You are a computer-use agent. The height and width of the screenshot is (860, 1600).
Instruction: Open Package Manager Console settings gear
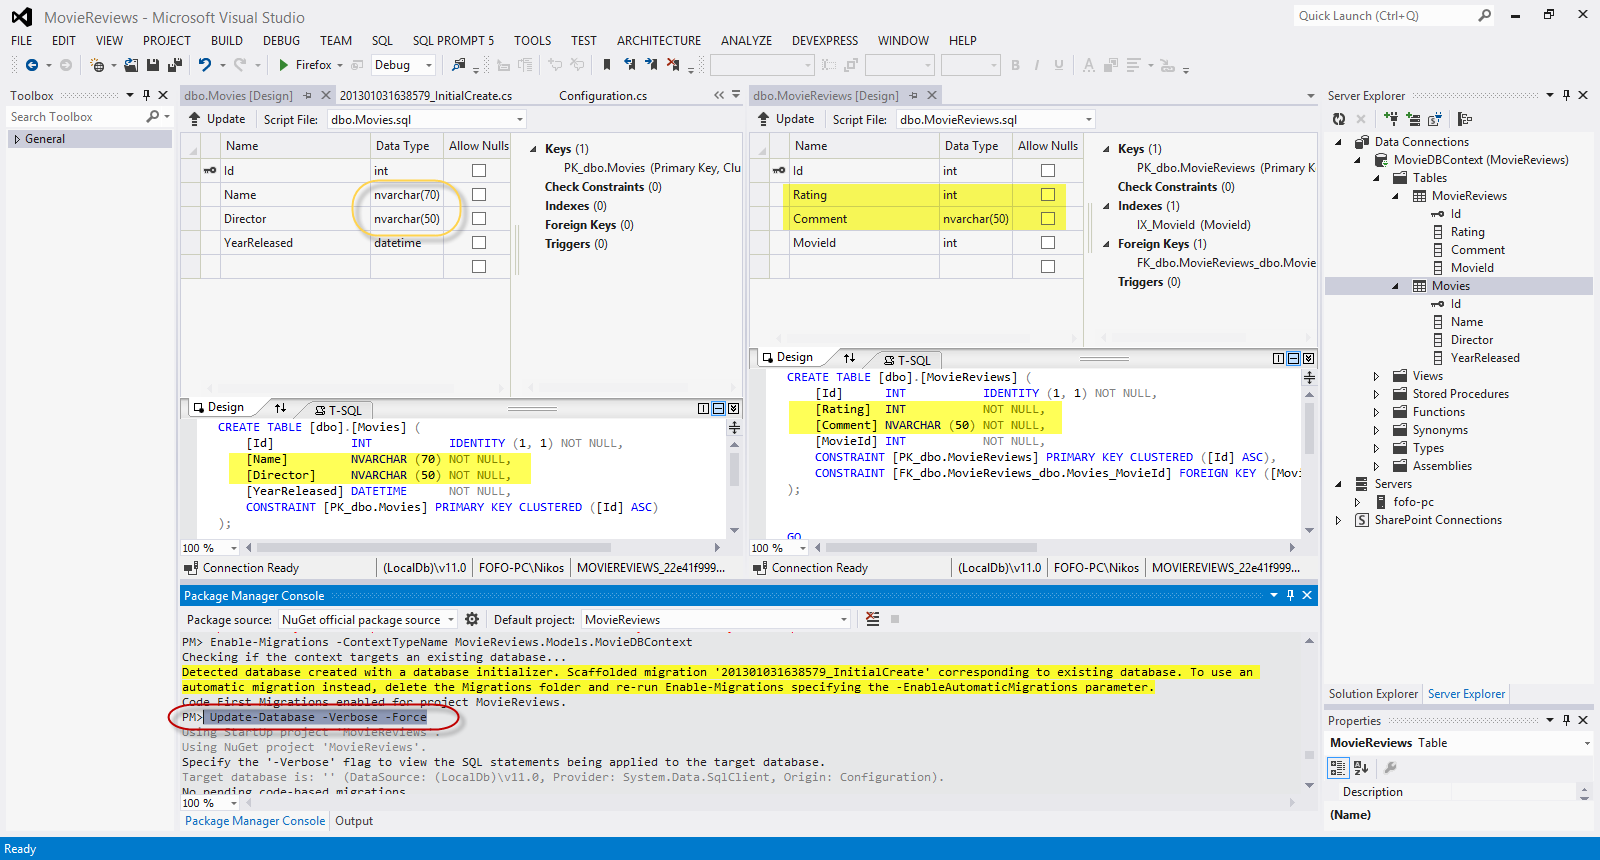pyautogui.click(x=472, y=619)
